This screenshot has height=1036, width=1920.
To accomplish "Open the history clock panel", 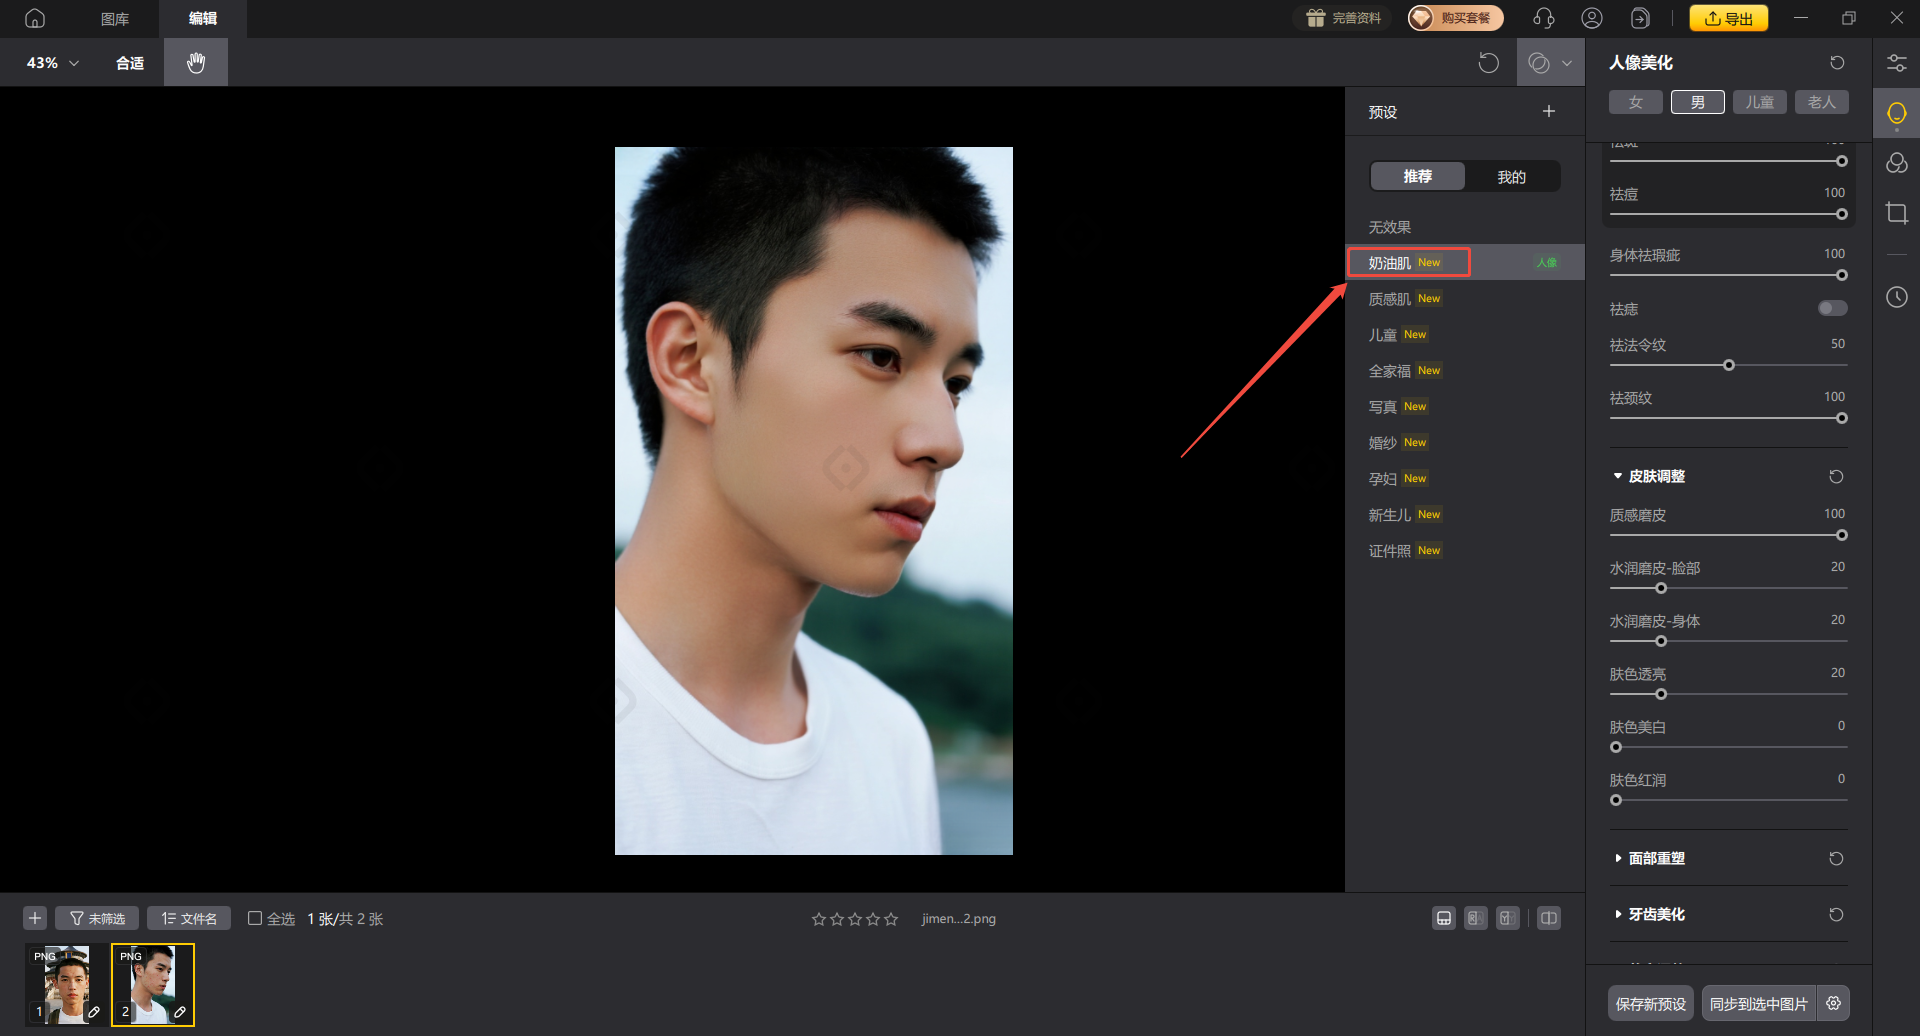I will [1896, 297].
